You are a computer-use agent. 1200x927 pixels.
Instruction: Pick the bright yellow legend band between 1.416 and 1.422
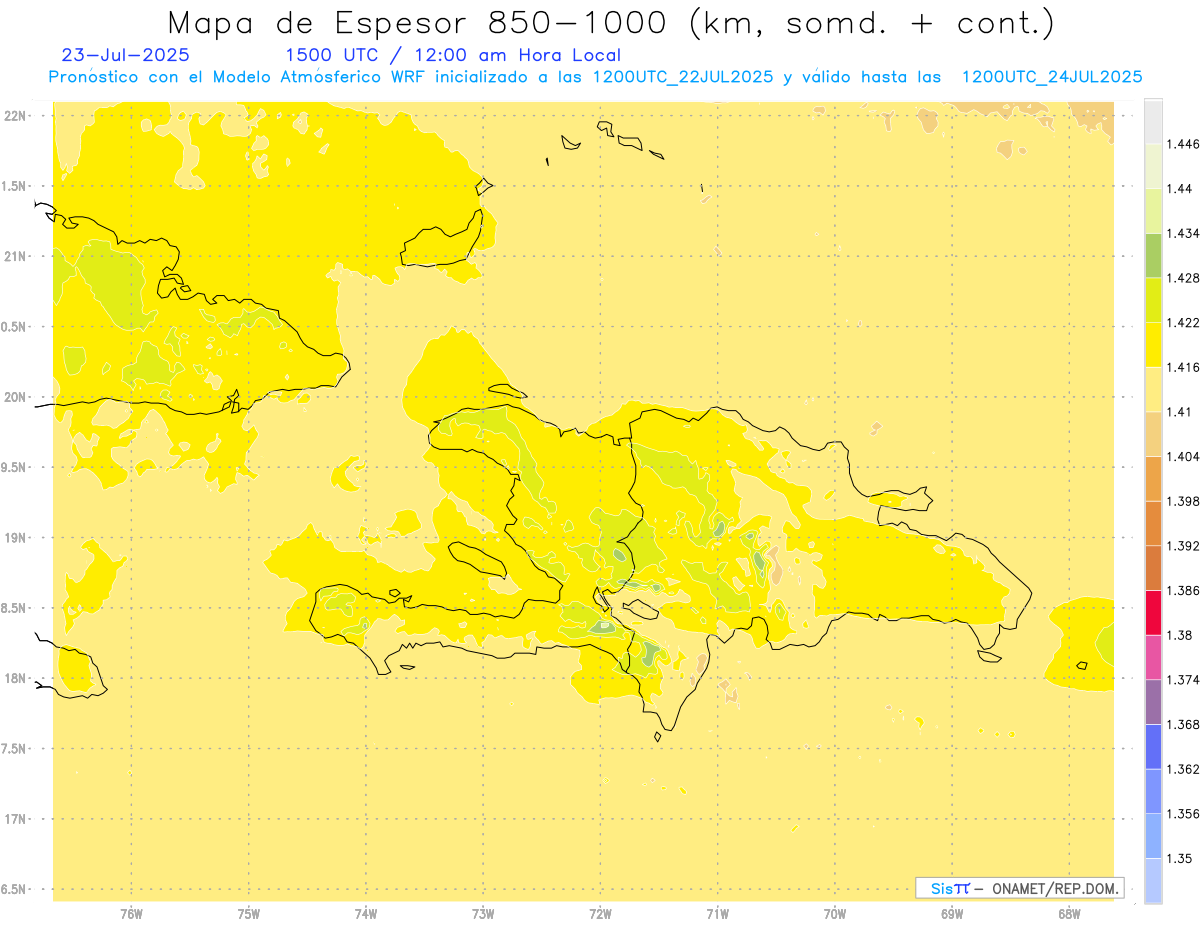[1153, 345]
